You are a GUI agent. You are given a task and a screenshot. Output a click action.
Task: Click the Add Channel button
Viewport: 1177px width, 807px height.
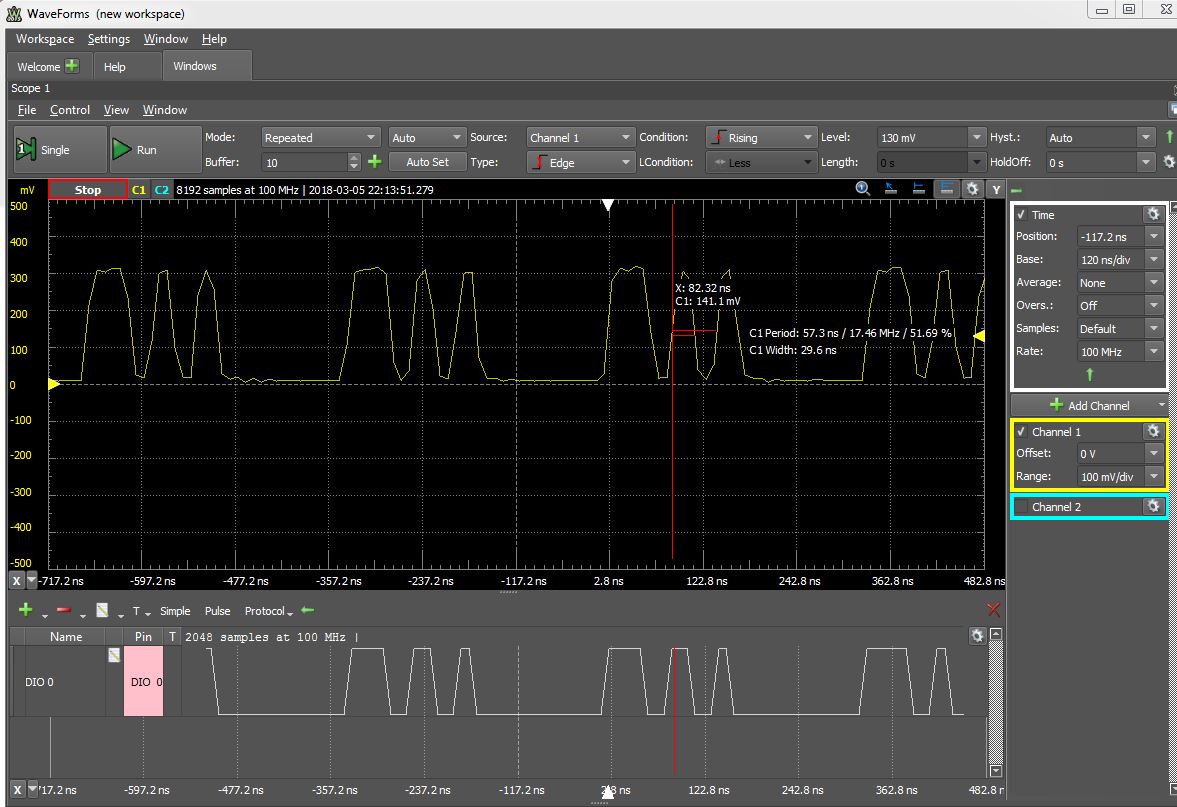click(x=1089, y=405)
